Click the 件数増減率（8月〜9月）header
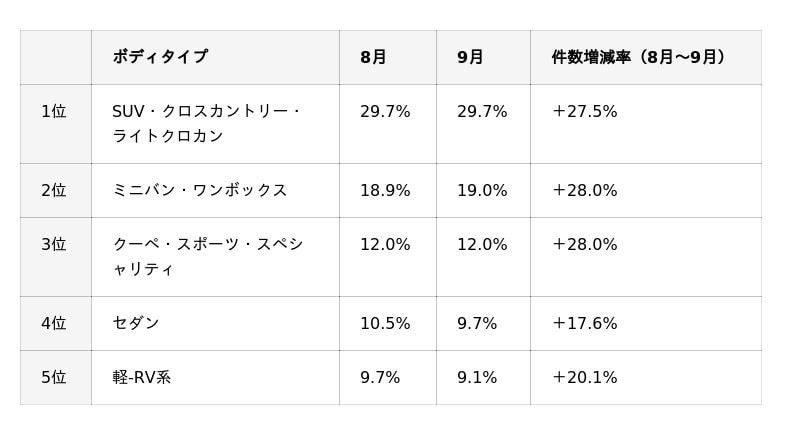This screenshot has height=435, width=800. tap(638, 57)
